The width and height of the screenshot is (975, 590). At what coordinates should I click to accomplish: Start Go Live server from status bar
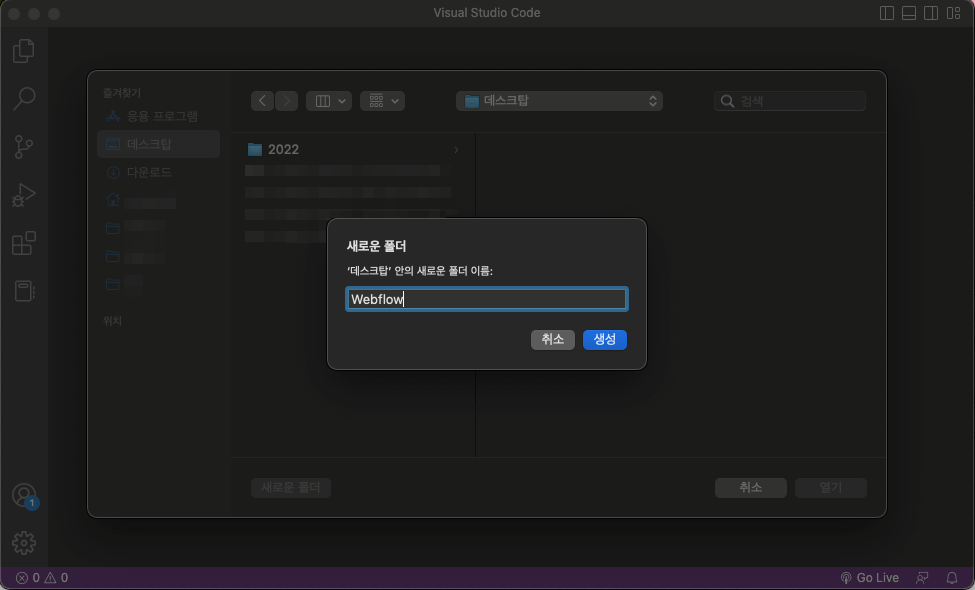tap(869, 578)
